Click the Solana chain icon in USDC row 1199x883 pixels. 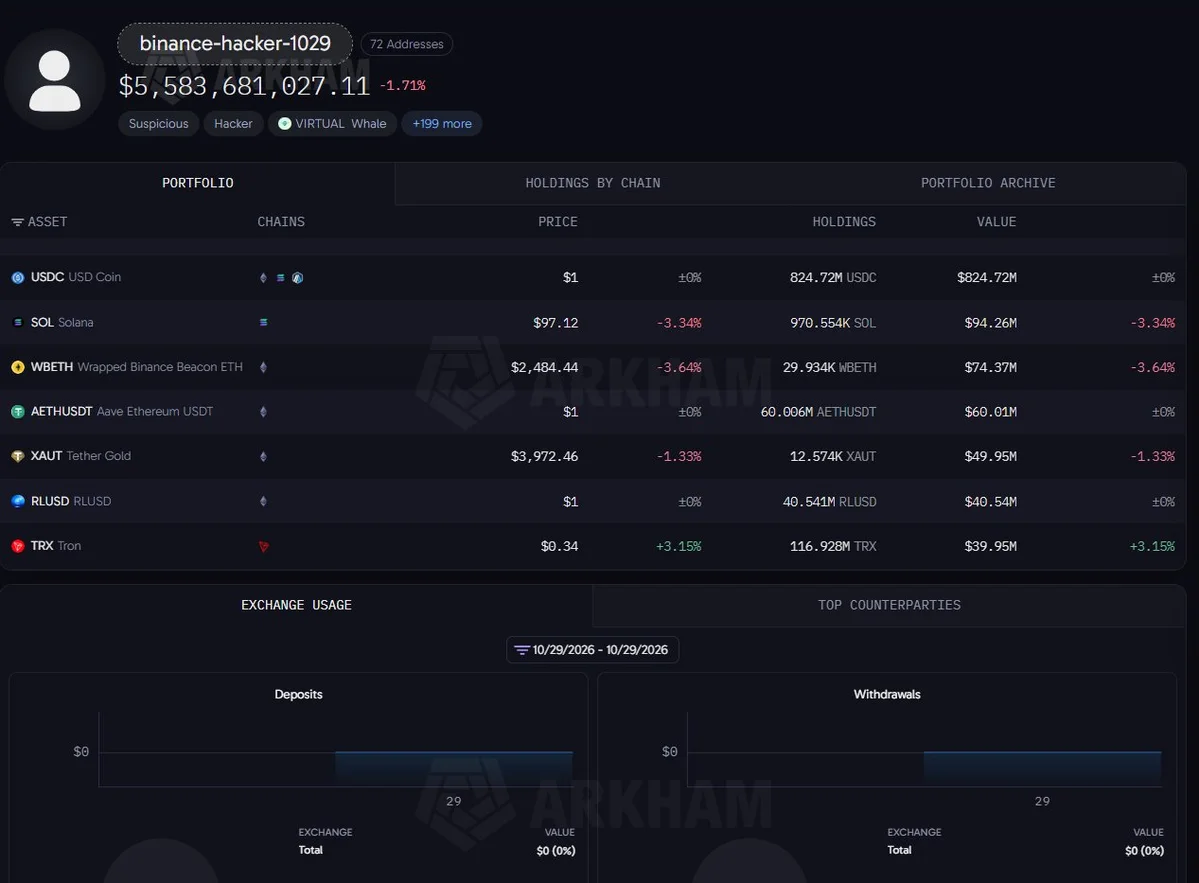click(x=281, y=278)
